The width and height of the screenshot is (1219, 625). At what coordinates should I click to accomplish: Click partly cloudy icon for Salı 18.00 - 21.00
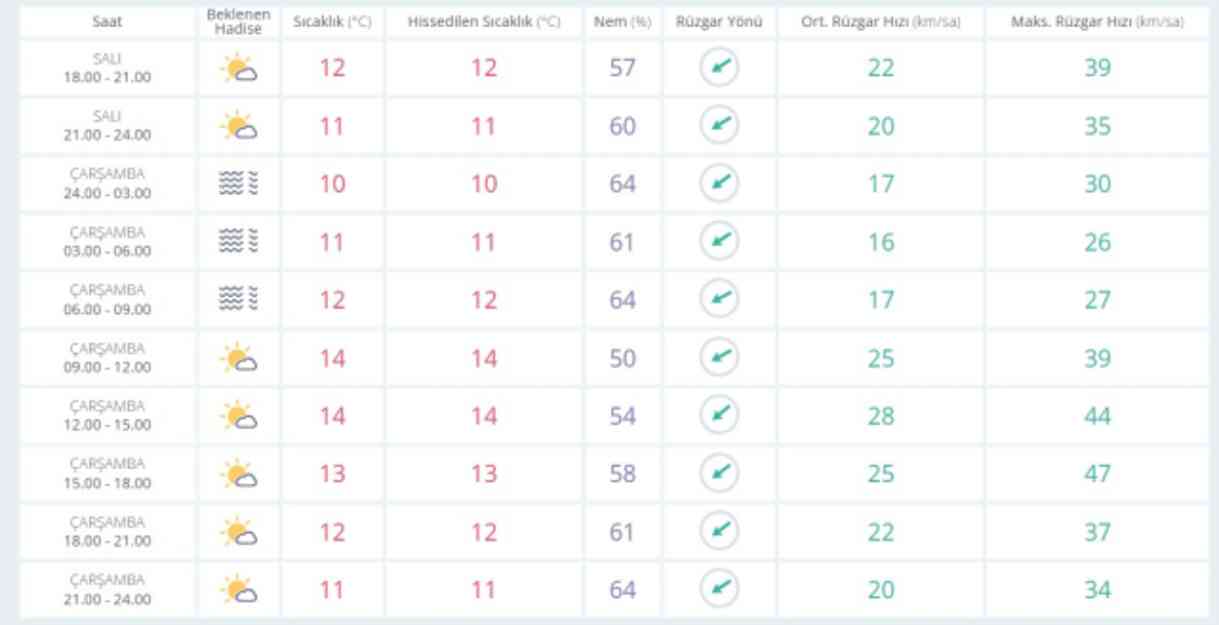[x=239, y=69]
